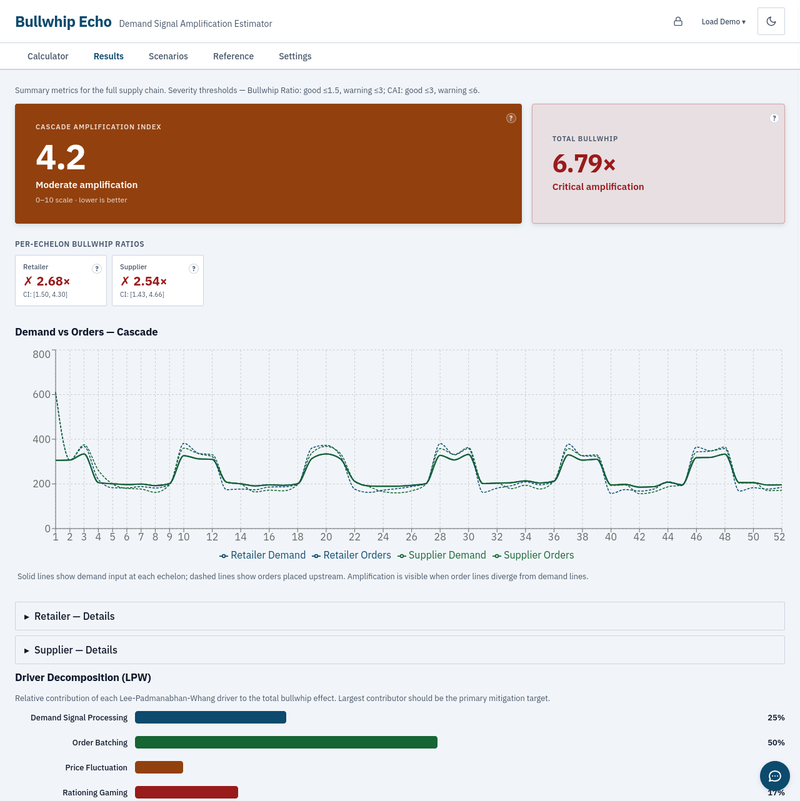Click the 4.2 Cascade Amplification Index value
The height and width of the screenshot is (801, 800).
tap(60, 157)
